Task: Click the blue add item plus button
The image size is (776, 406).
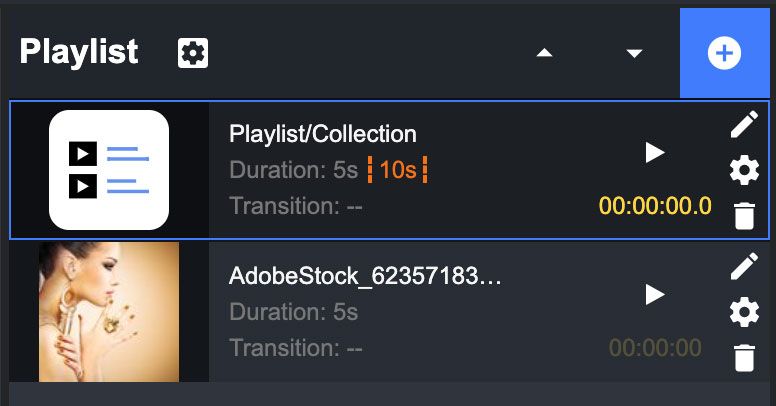Action: (x=725, y=53)
